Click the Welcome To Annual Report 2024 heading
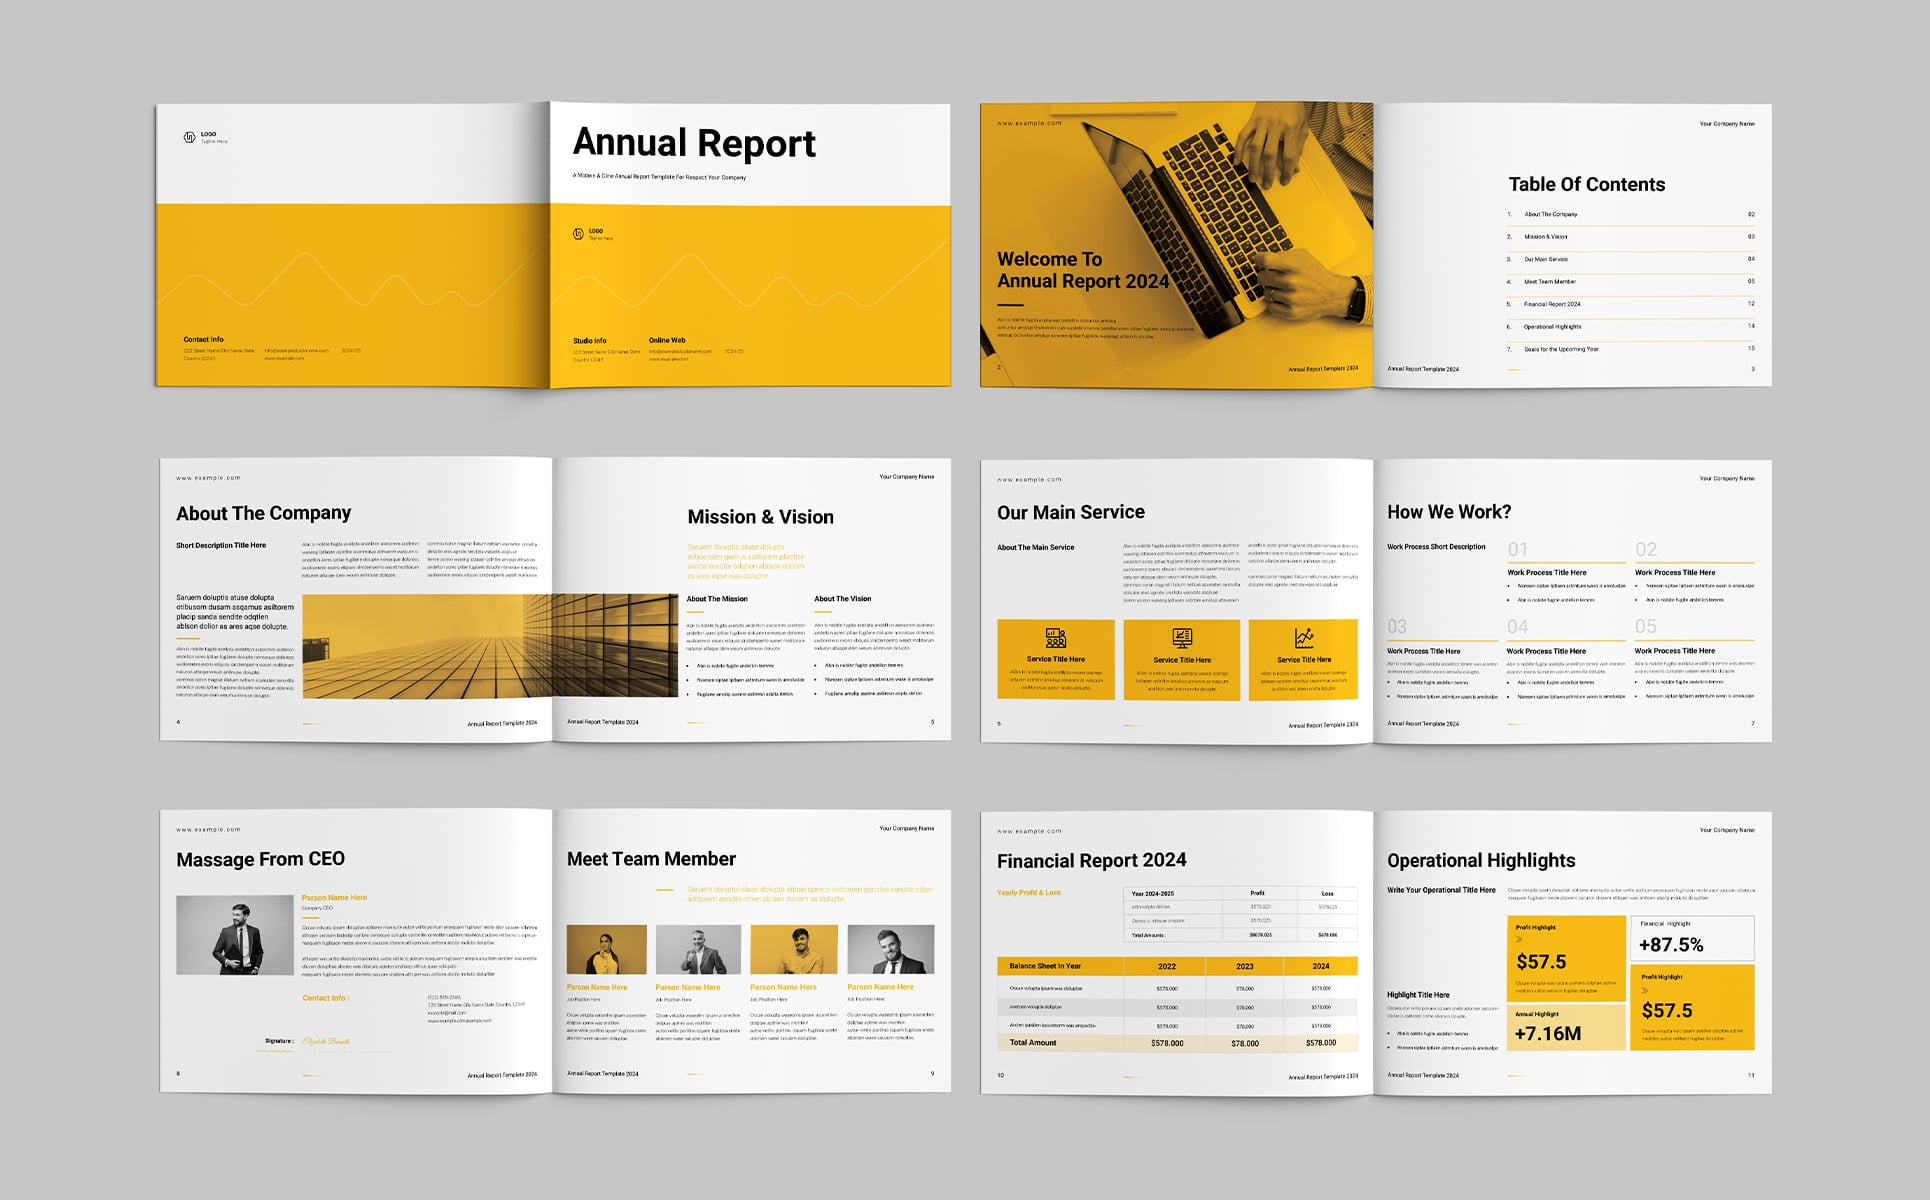 (1082, 270)
